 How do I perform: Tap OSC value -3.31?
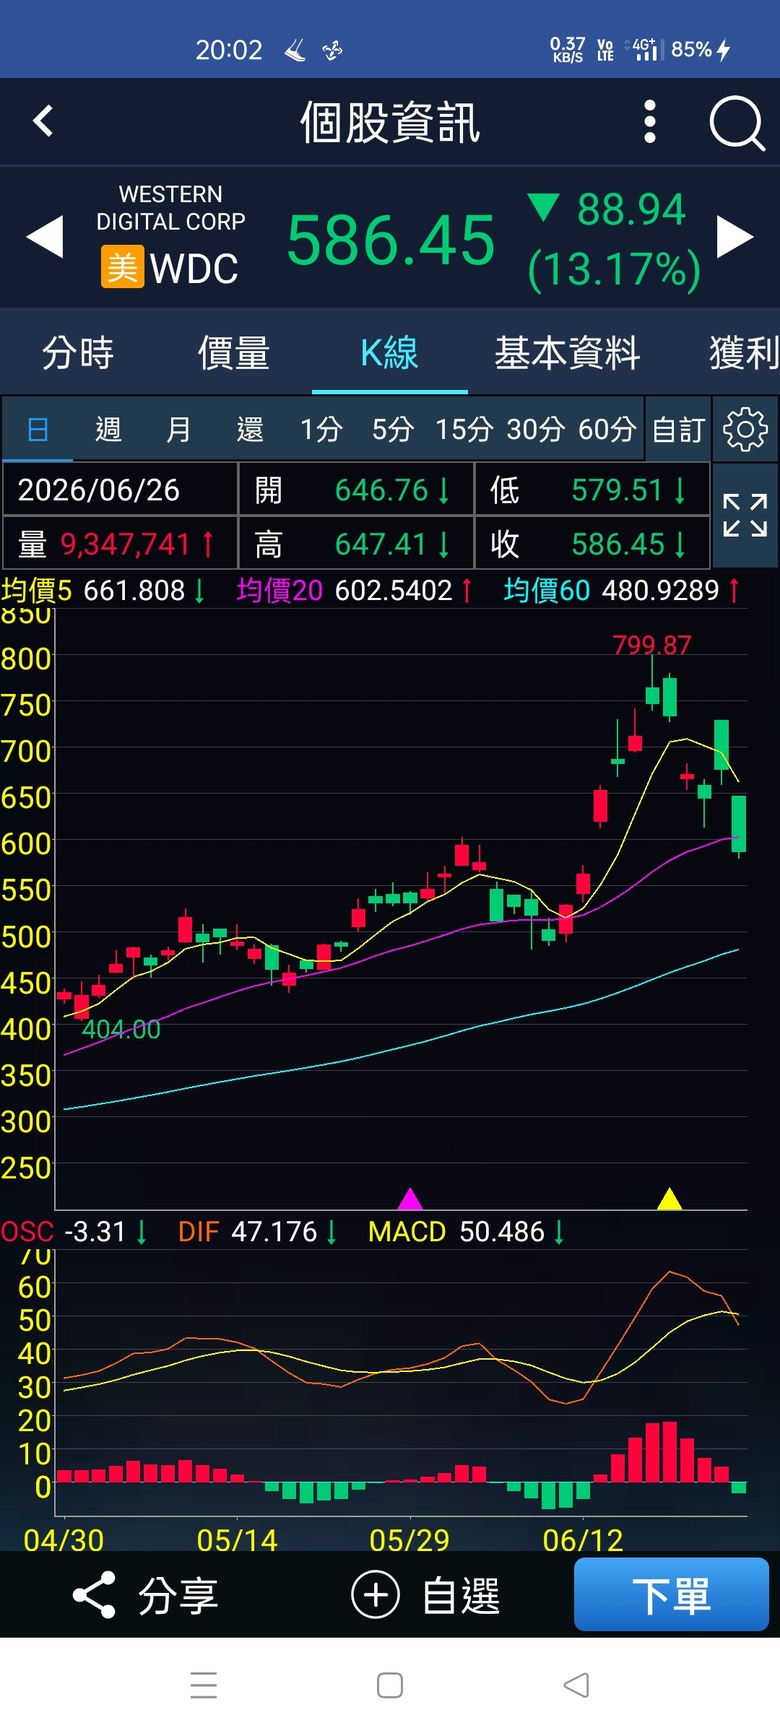click(95, 1232)
